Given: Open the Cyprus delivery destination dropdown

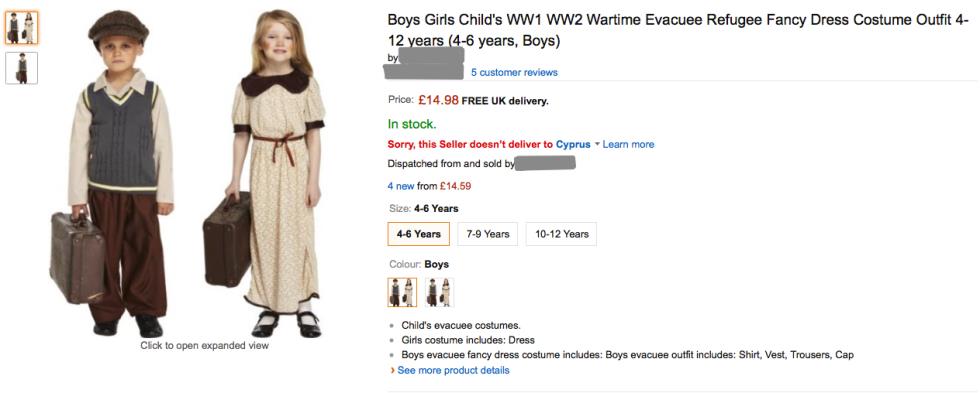Looking at the screenshot, I should tap(573, 144).
